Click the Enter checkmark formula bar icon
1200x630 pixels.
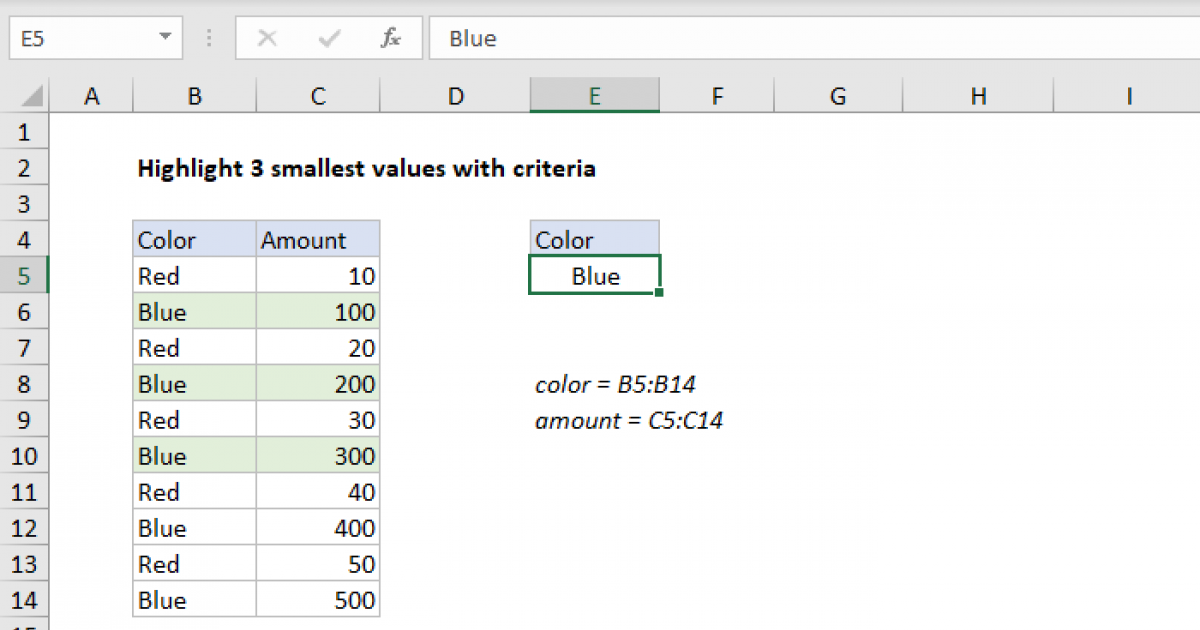point(328,39)
